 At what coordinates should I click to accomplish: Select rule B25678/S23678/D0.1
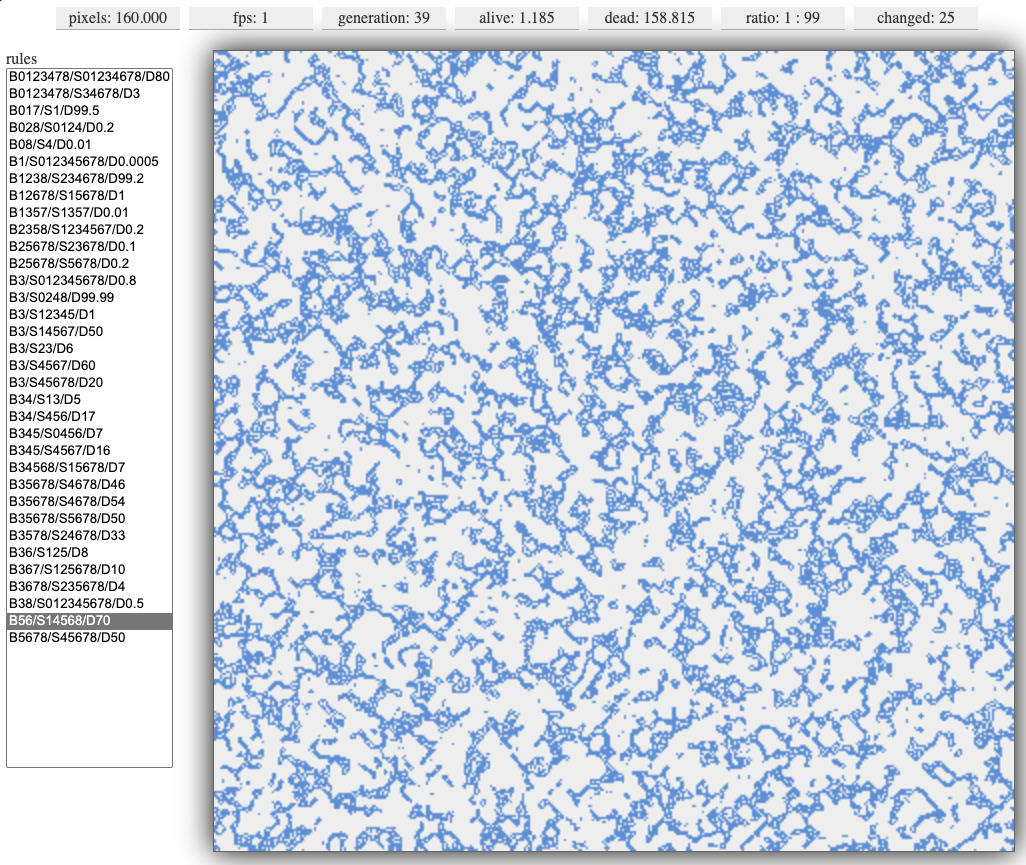click(90, 247)
